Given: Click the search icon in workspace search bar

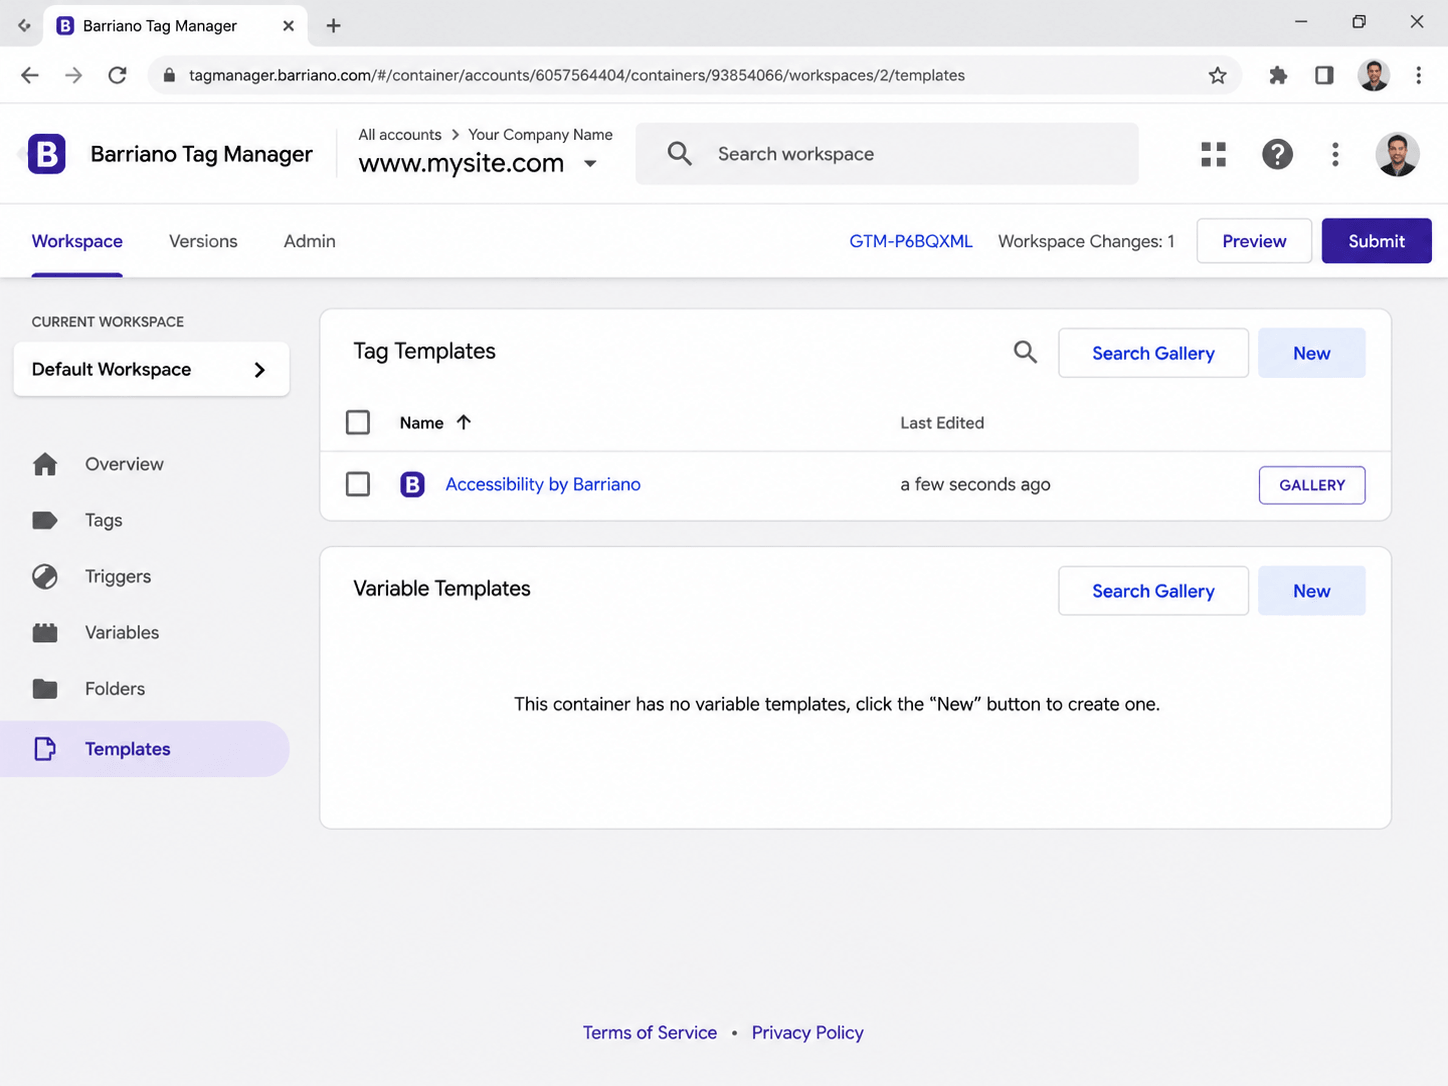Looking at the screenshot, I should point(679,154).
